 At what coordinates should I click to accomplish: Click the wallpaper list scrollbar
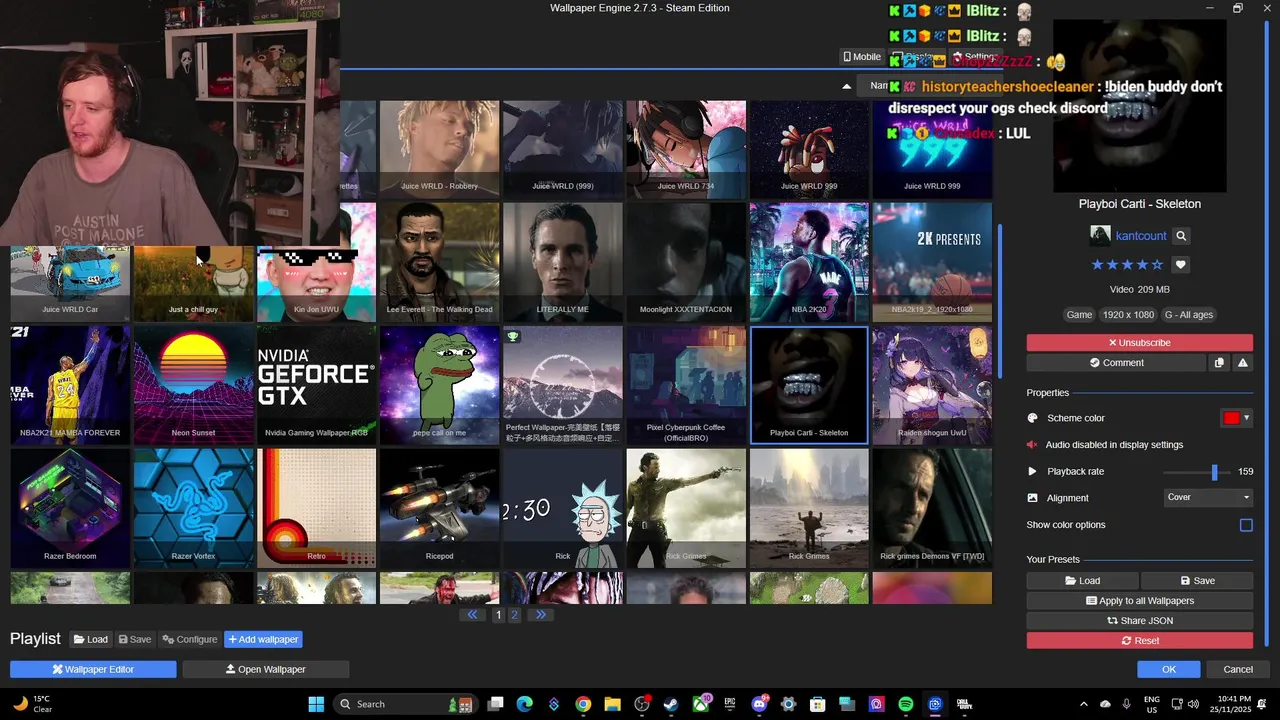click(999, 300)
